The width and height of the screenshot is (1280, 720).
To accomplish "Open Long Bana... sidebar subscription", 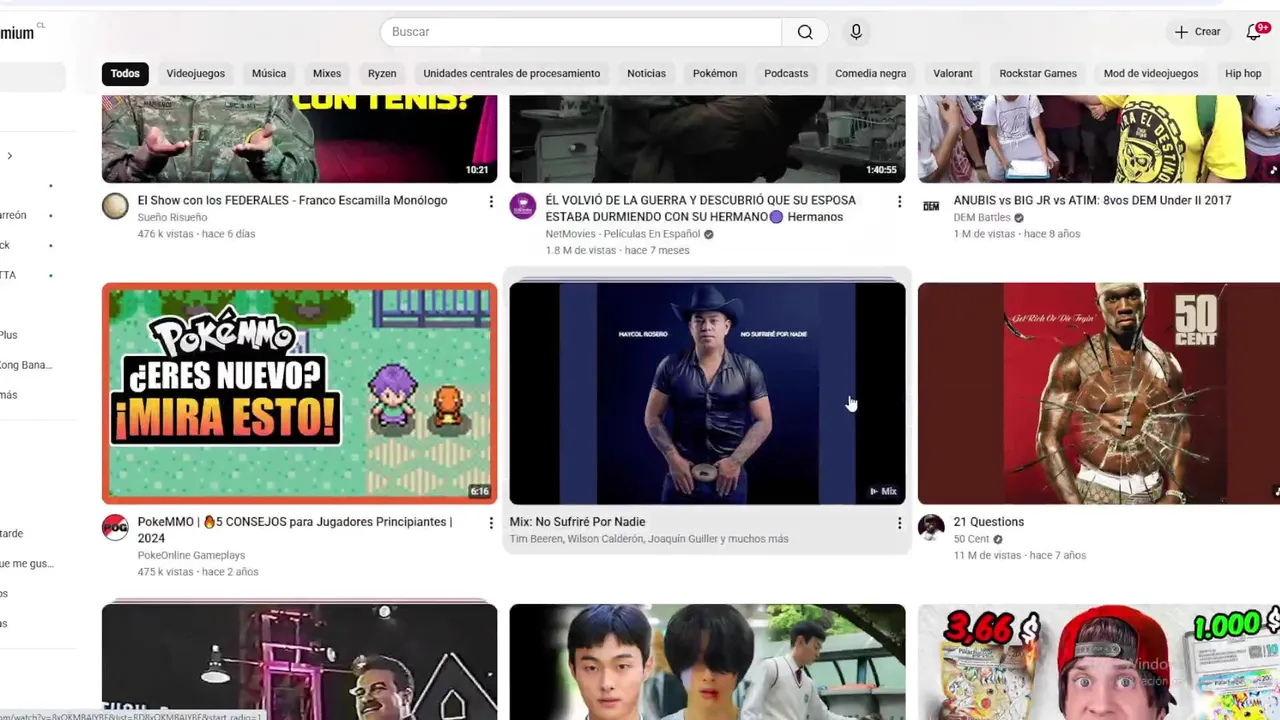I will pyautogui.click(x=26, y=365).
